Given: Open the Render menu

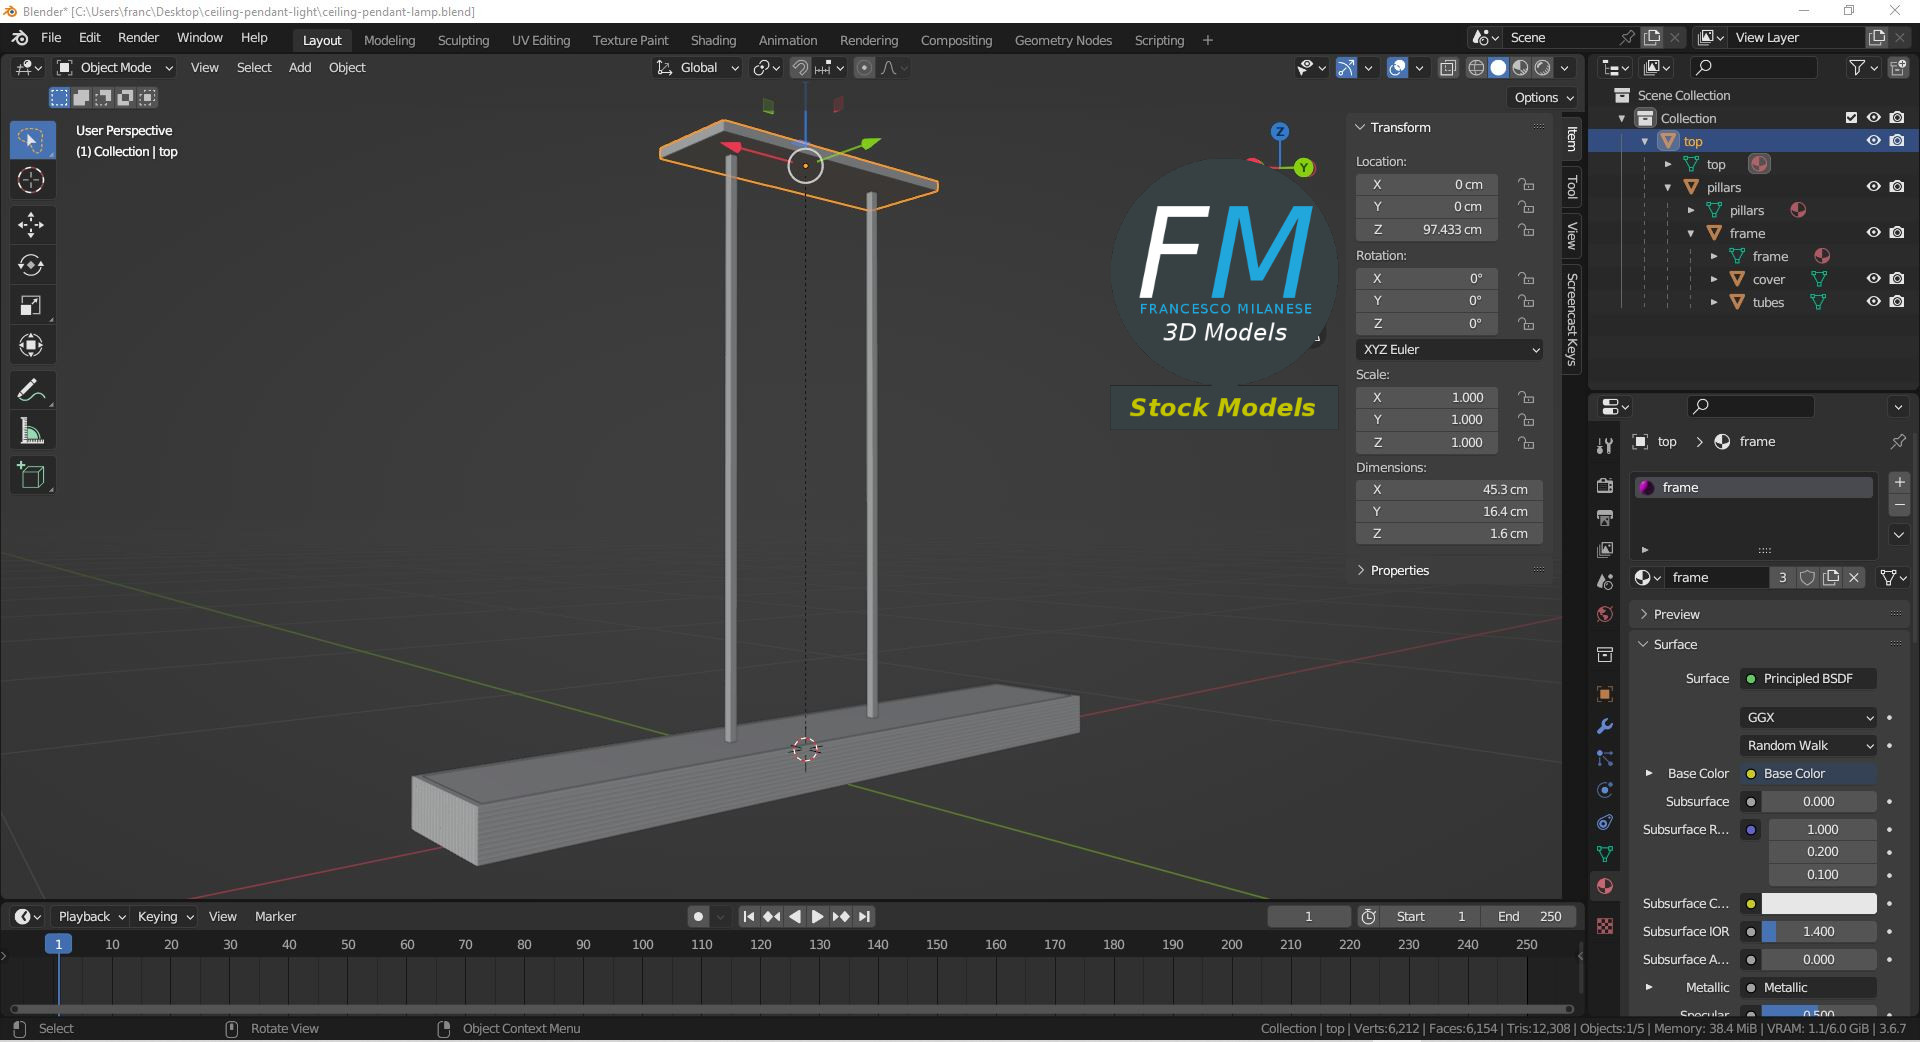Looking at the screenshot, I should coord(138,38).
